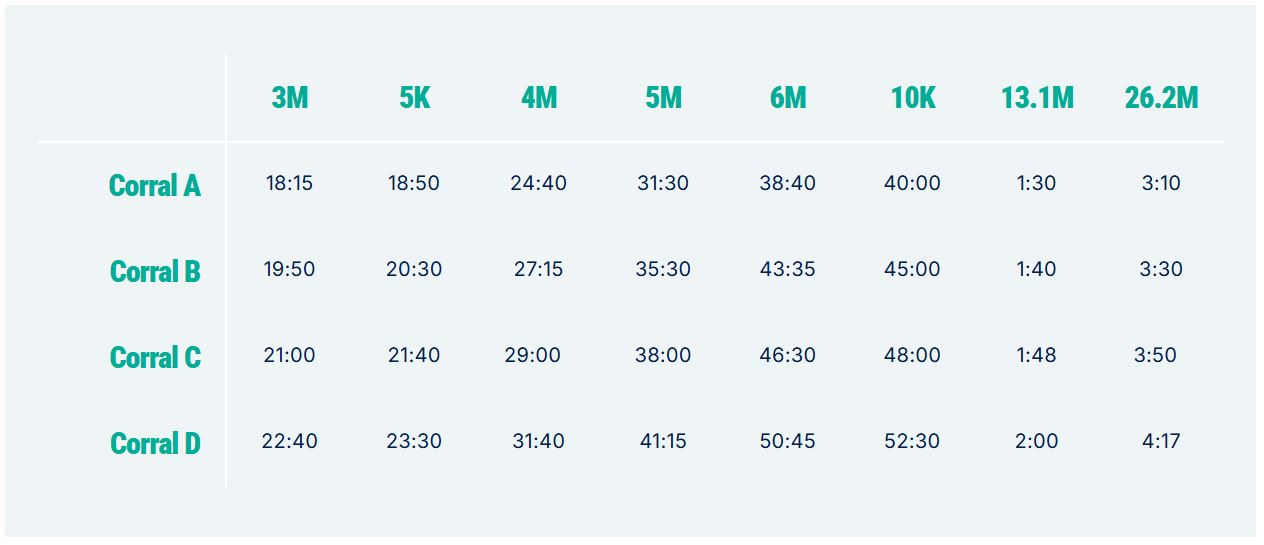Viewport: 1264px width, 545px height.
Task: Select the 26.2M column header
Action: tap(1161, 98)
